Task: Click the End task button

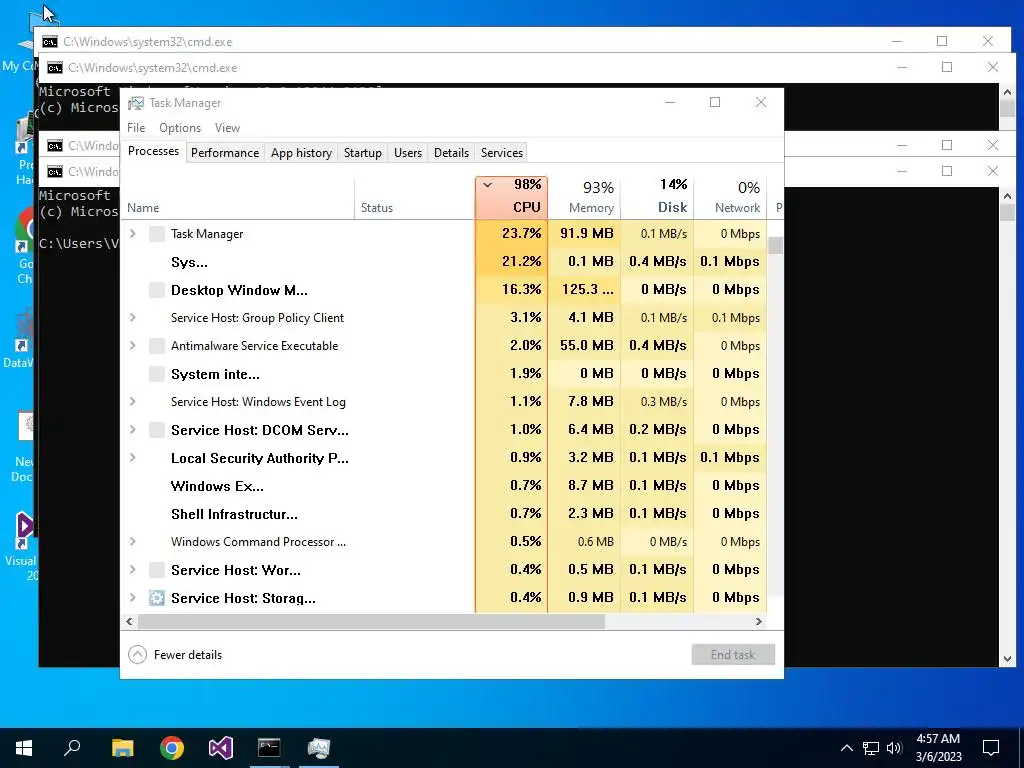Action: tap(733, 655)
